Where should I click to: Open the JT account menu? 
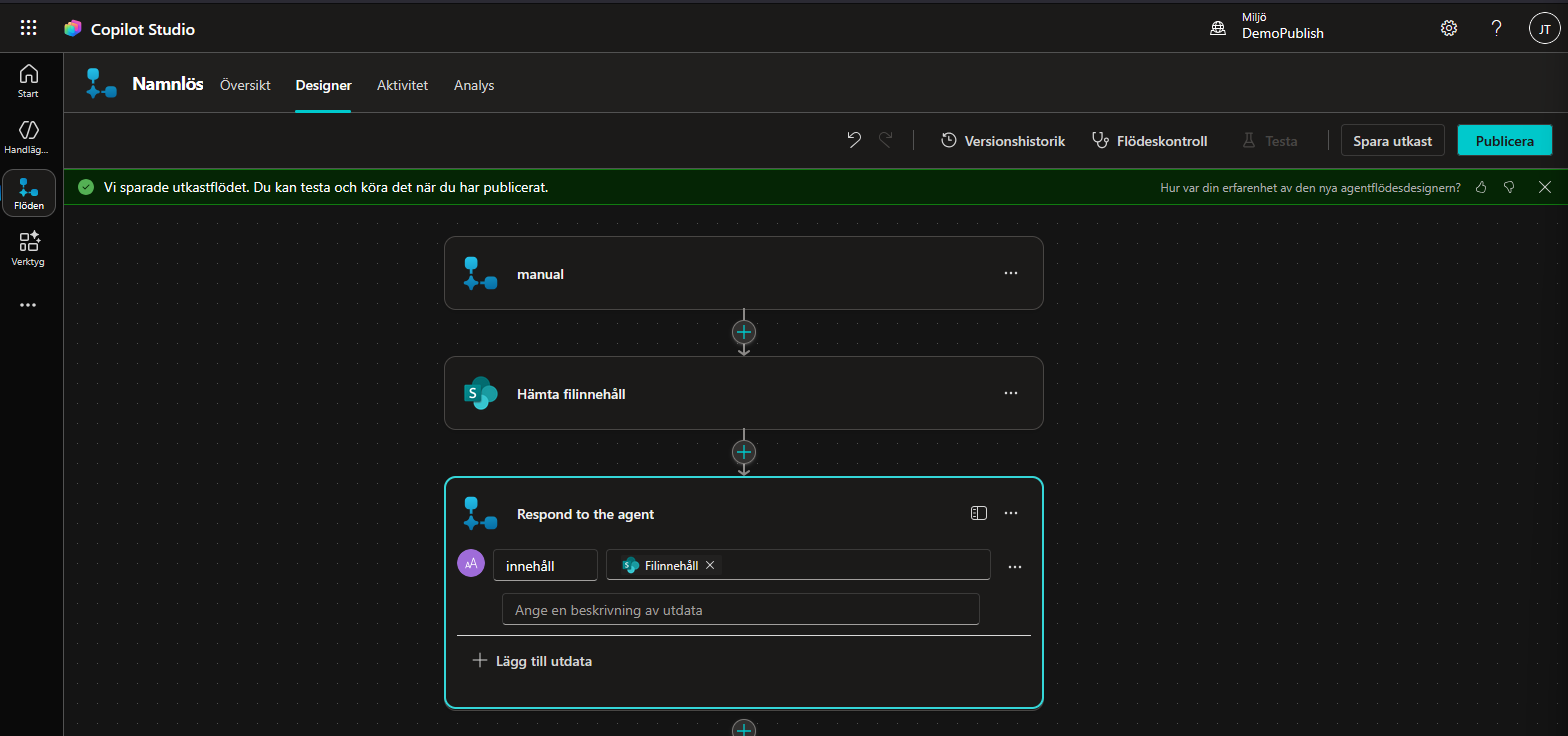click(1545, 28)
